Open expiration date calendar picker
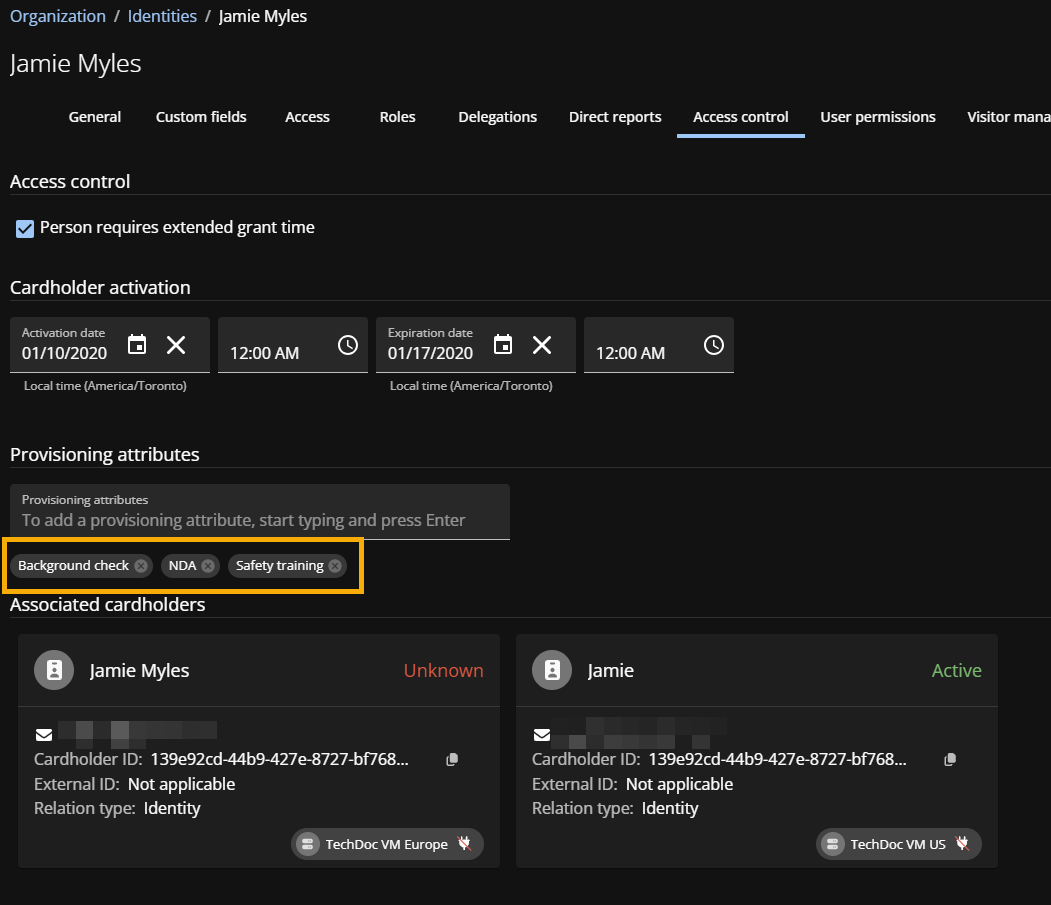1051x905 pixels. coord(504,345)
